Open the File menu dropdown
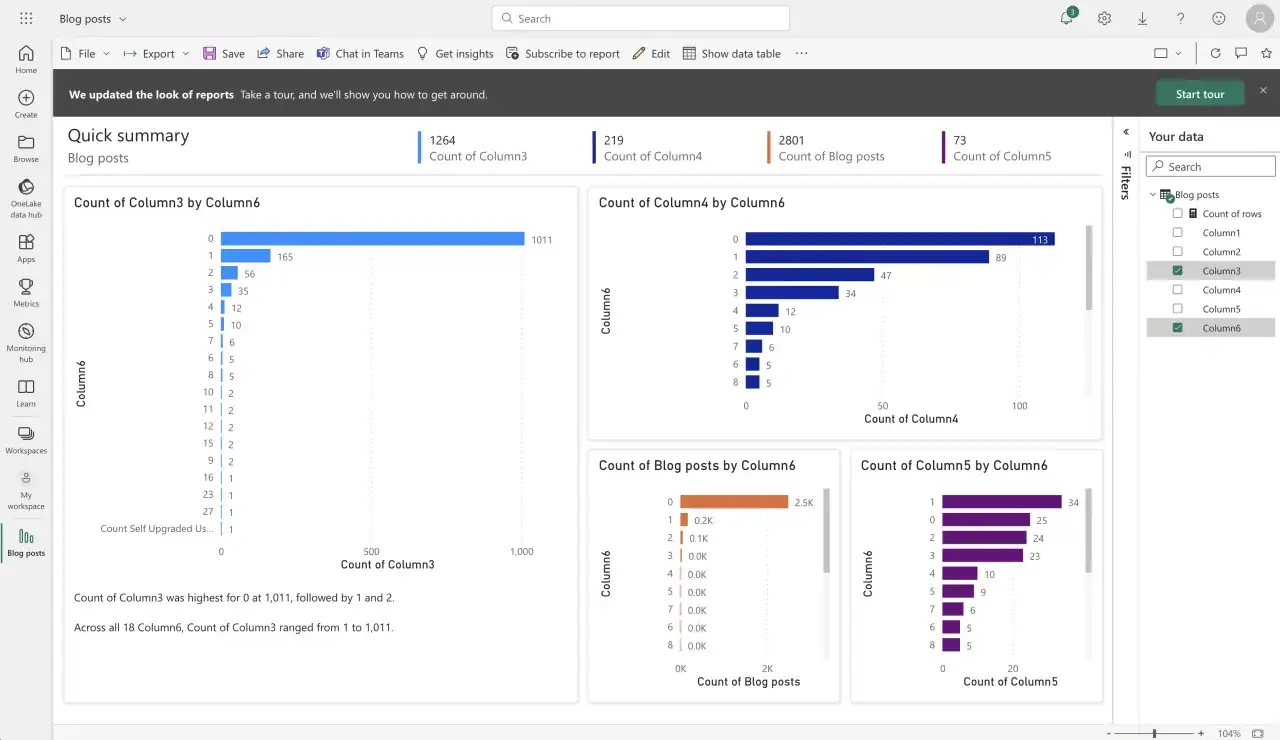Screen dimensions: 1280x740 pos(86,53)
